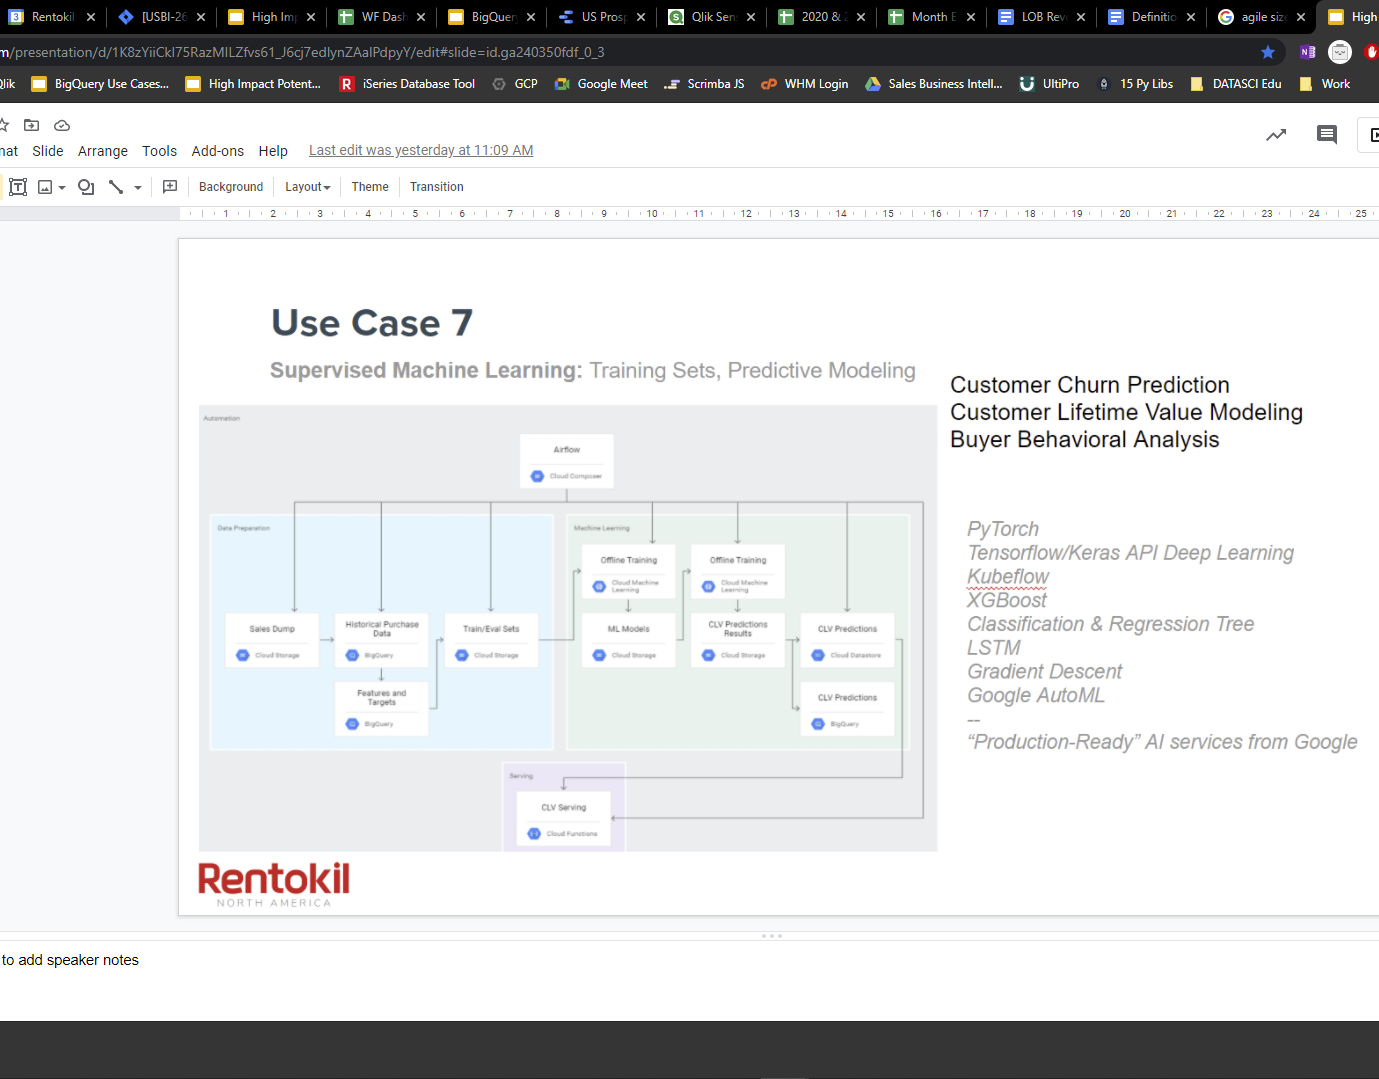Image resolution: width=1379 pixels, height=1079 pixels.
Task: Click the Theme button
Action: point(370,187)
